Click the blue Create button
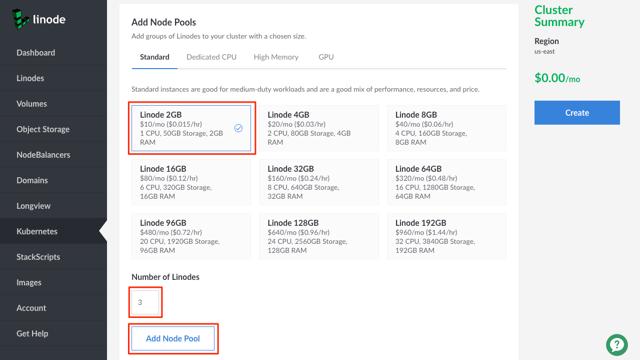 pyautogui.click(x=577, y=113)
